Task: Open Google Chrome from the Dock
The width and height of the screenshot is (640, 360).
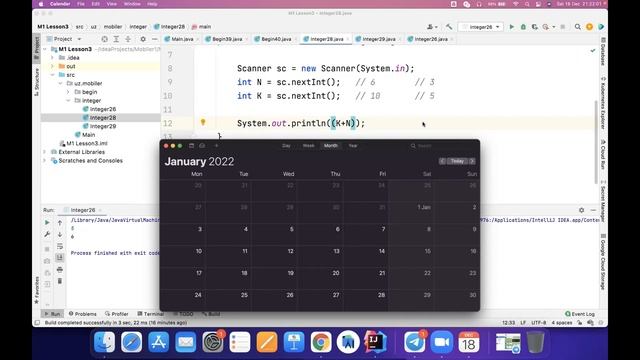Action: [x=321, y=342]
